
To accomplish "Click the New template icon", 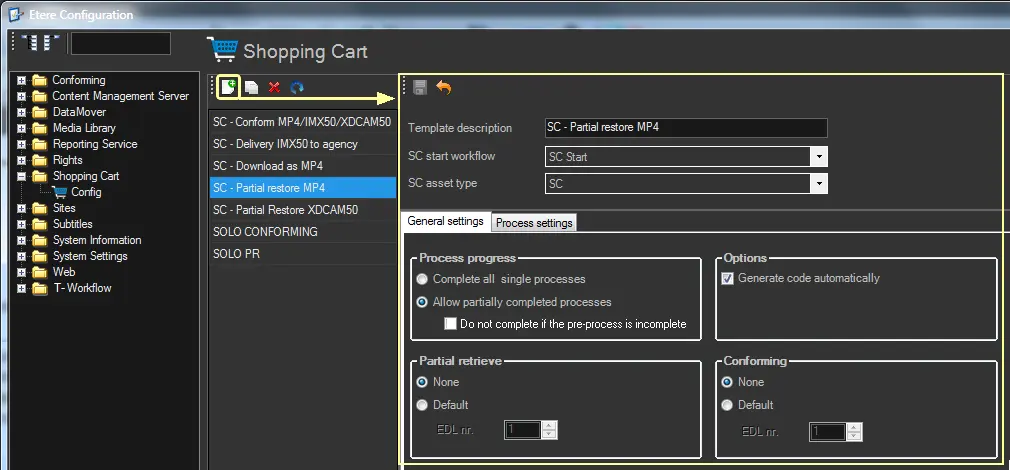I will (229, 88).
